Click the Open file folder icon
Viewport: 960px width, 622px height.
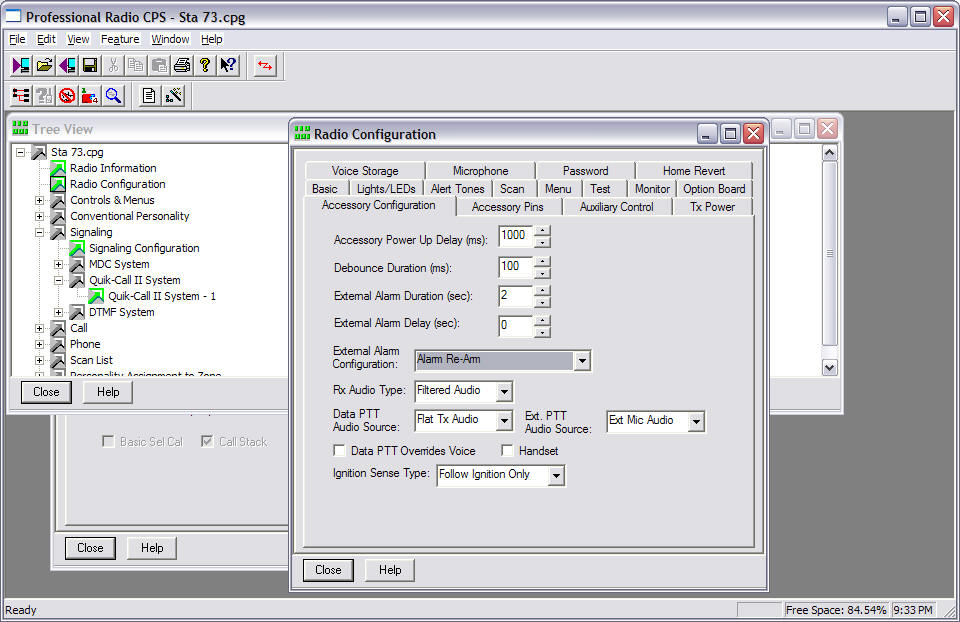(x=44, y=66)
